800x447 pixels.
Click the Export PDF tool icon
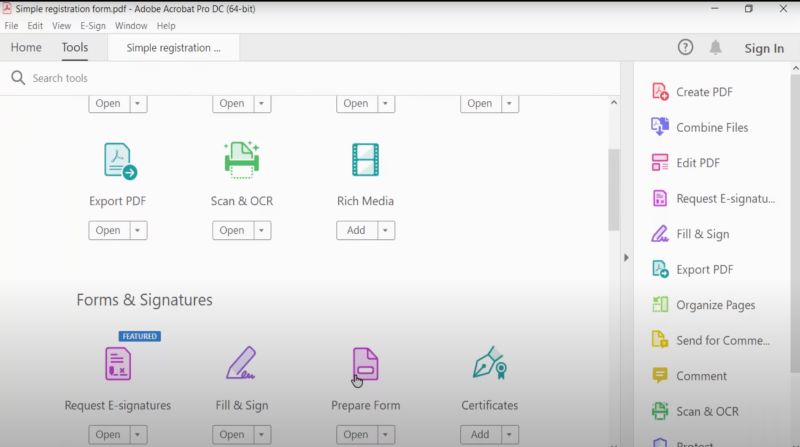coord(119,160)
